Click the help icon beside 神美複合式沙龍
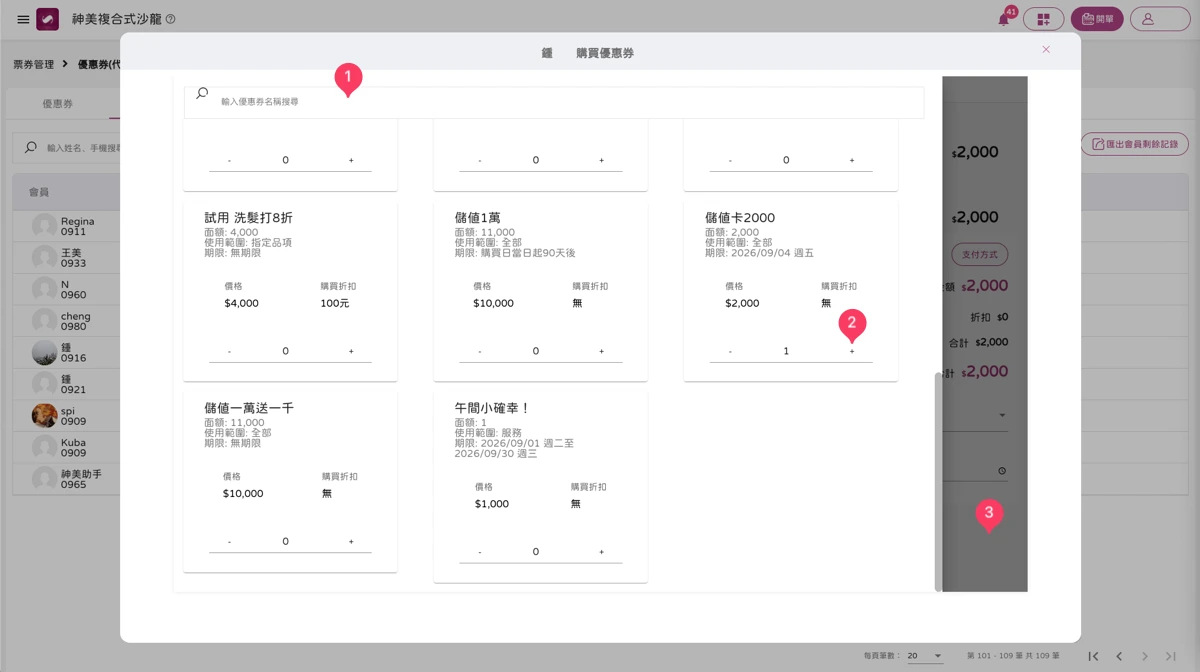Screen dimensions: 1200x672 click(x=170, y=19)
